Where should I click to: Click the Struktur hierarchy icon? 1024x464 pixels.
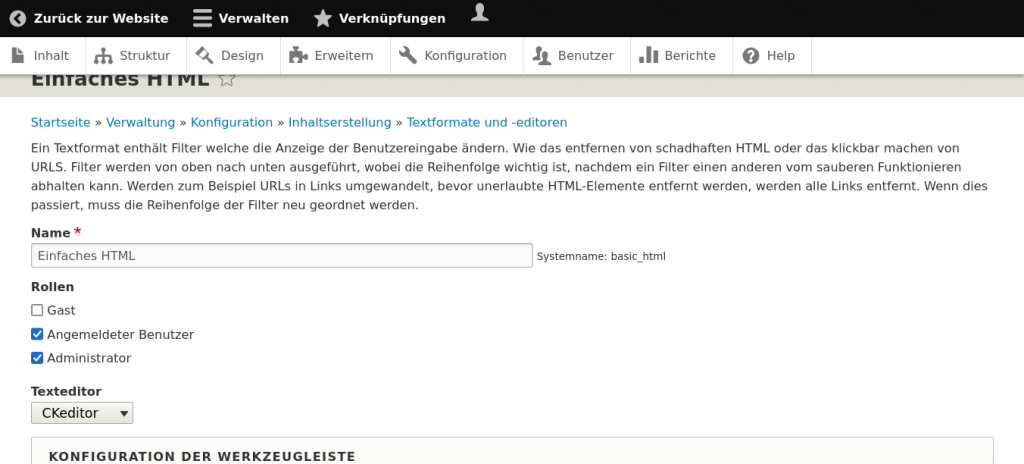pyautogui.click(x=103, y=55)
